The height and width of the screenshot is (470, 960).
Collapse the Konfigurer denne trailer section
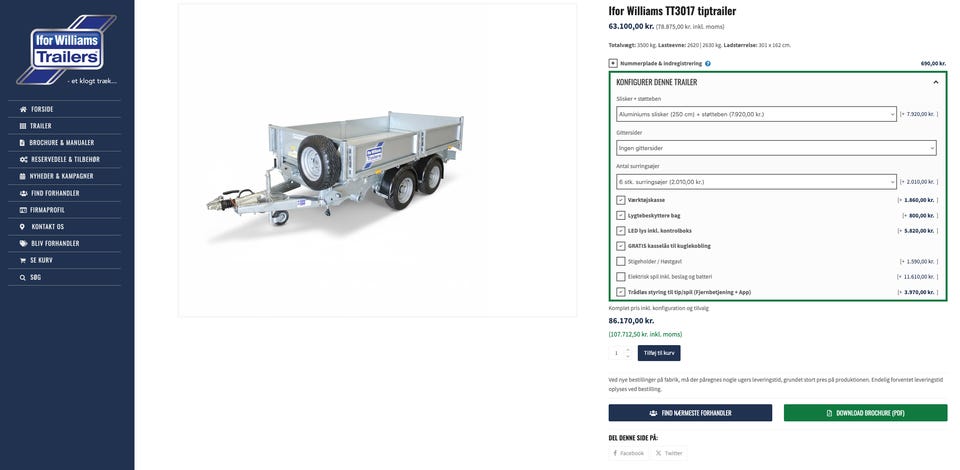(936, 82)
